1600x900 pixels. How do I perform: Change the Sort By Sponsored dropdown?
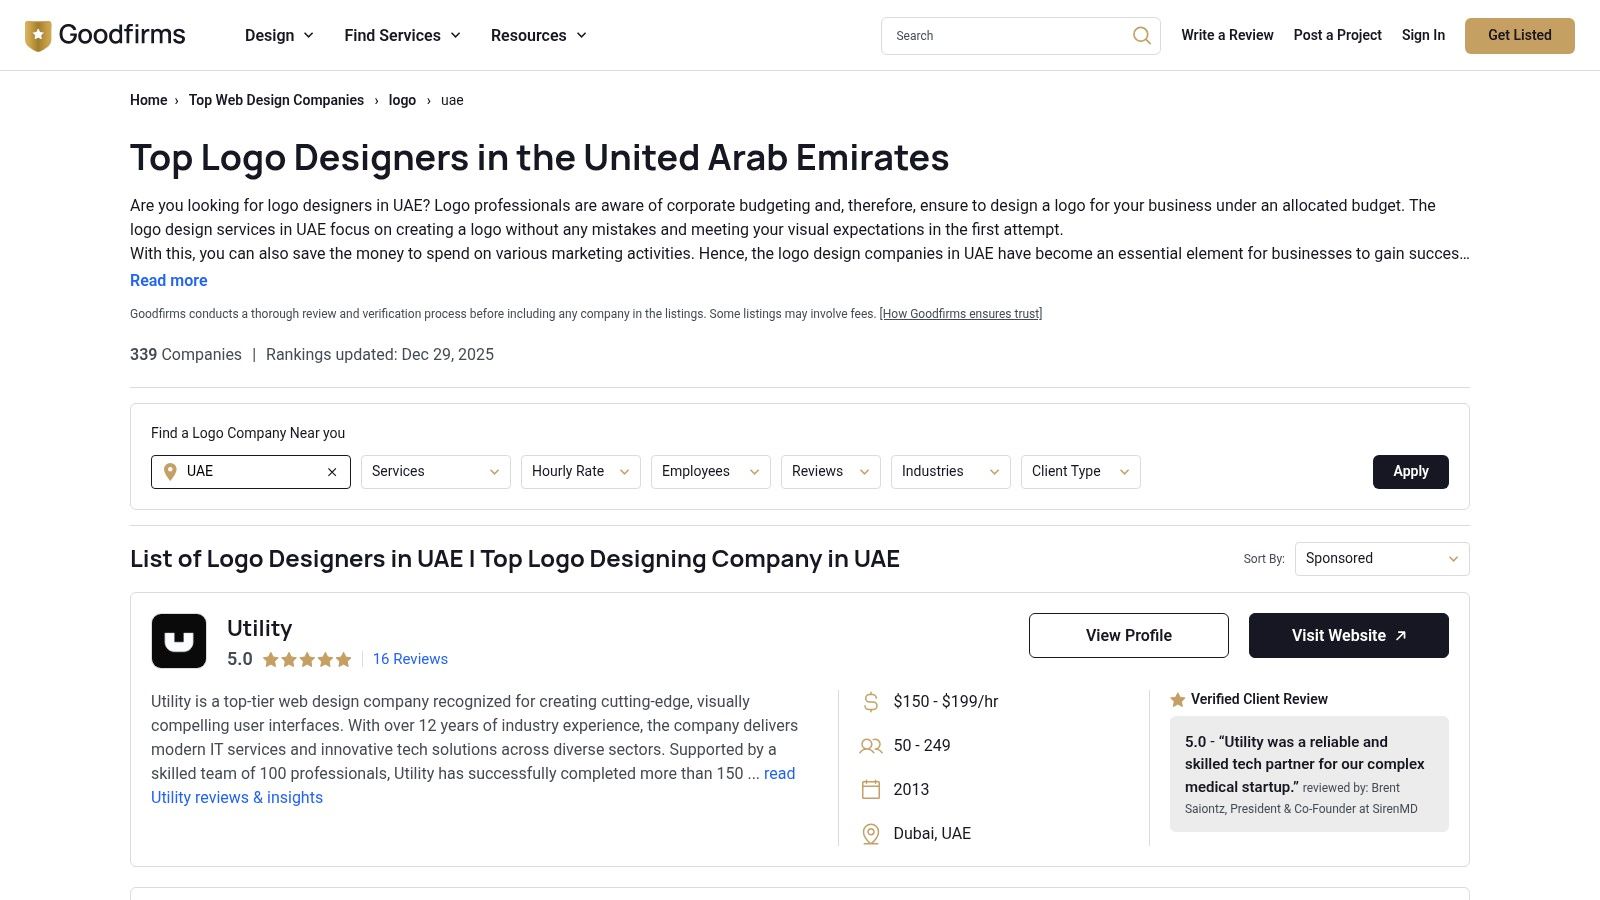[x=1381, y=558]
